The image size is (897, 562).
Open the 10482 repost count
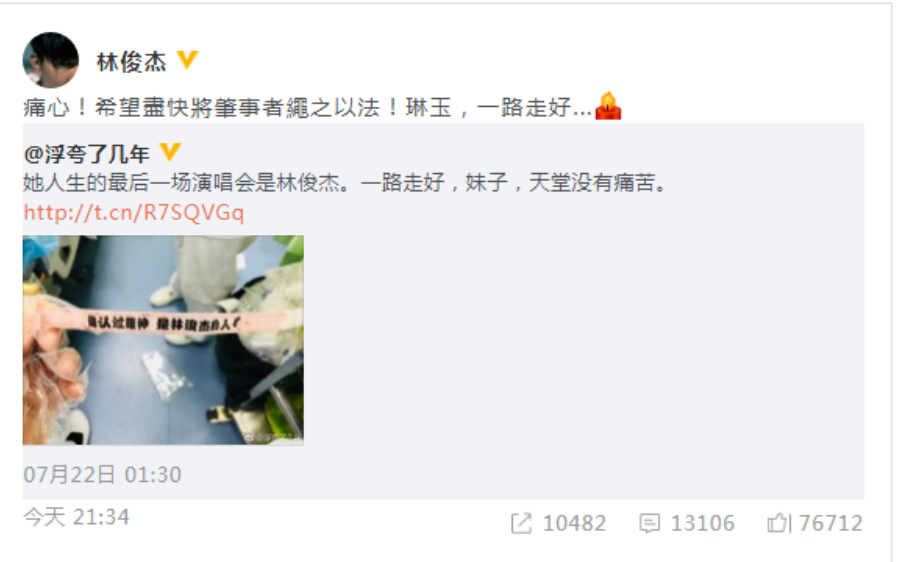pyautogui.click(x=574, y=523)
